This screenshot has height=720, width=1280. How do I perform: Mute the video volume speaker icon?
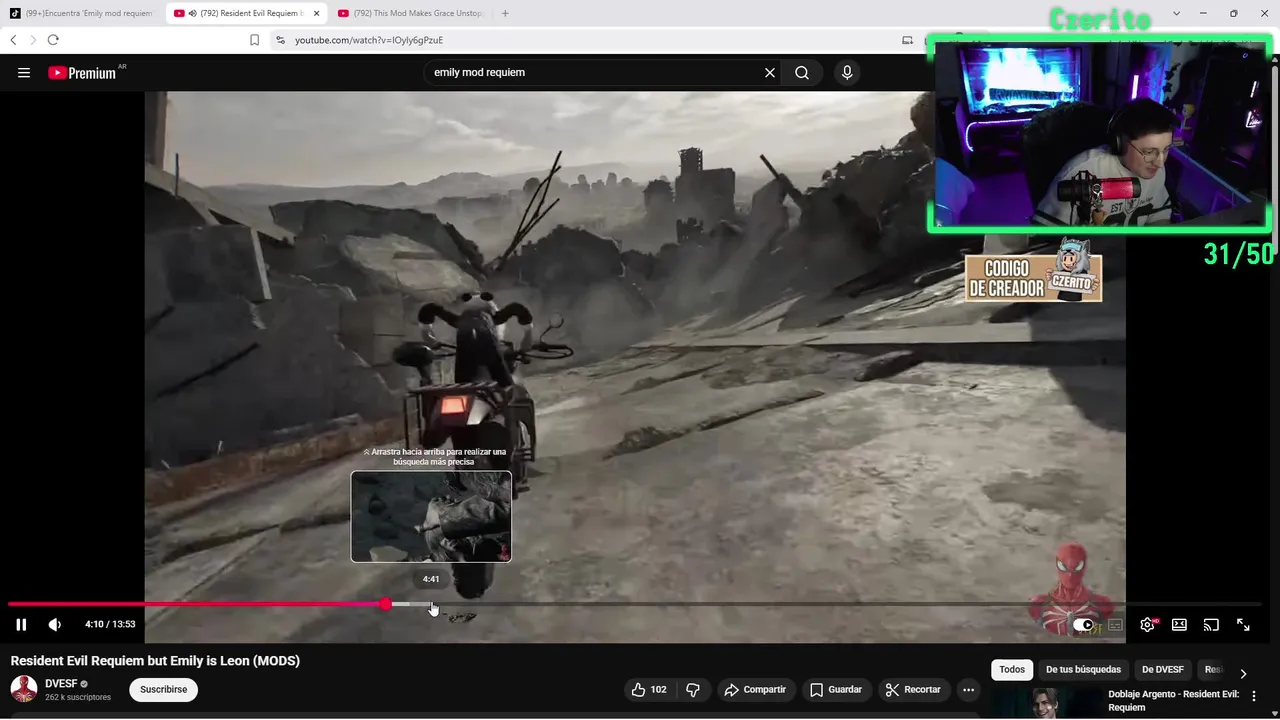[55, 625]
